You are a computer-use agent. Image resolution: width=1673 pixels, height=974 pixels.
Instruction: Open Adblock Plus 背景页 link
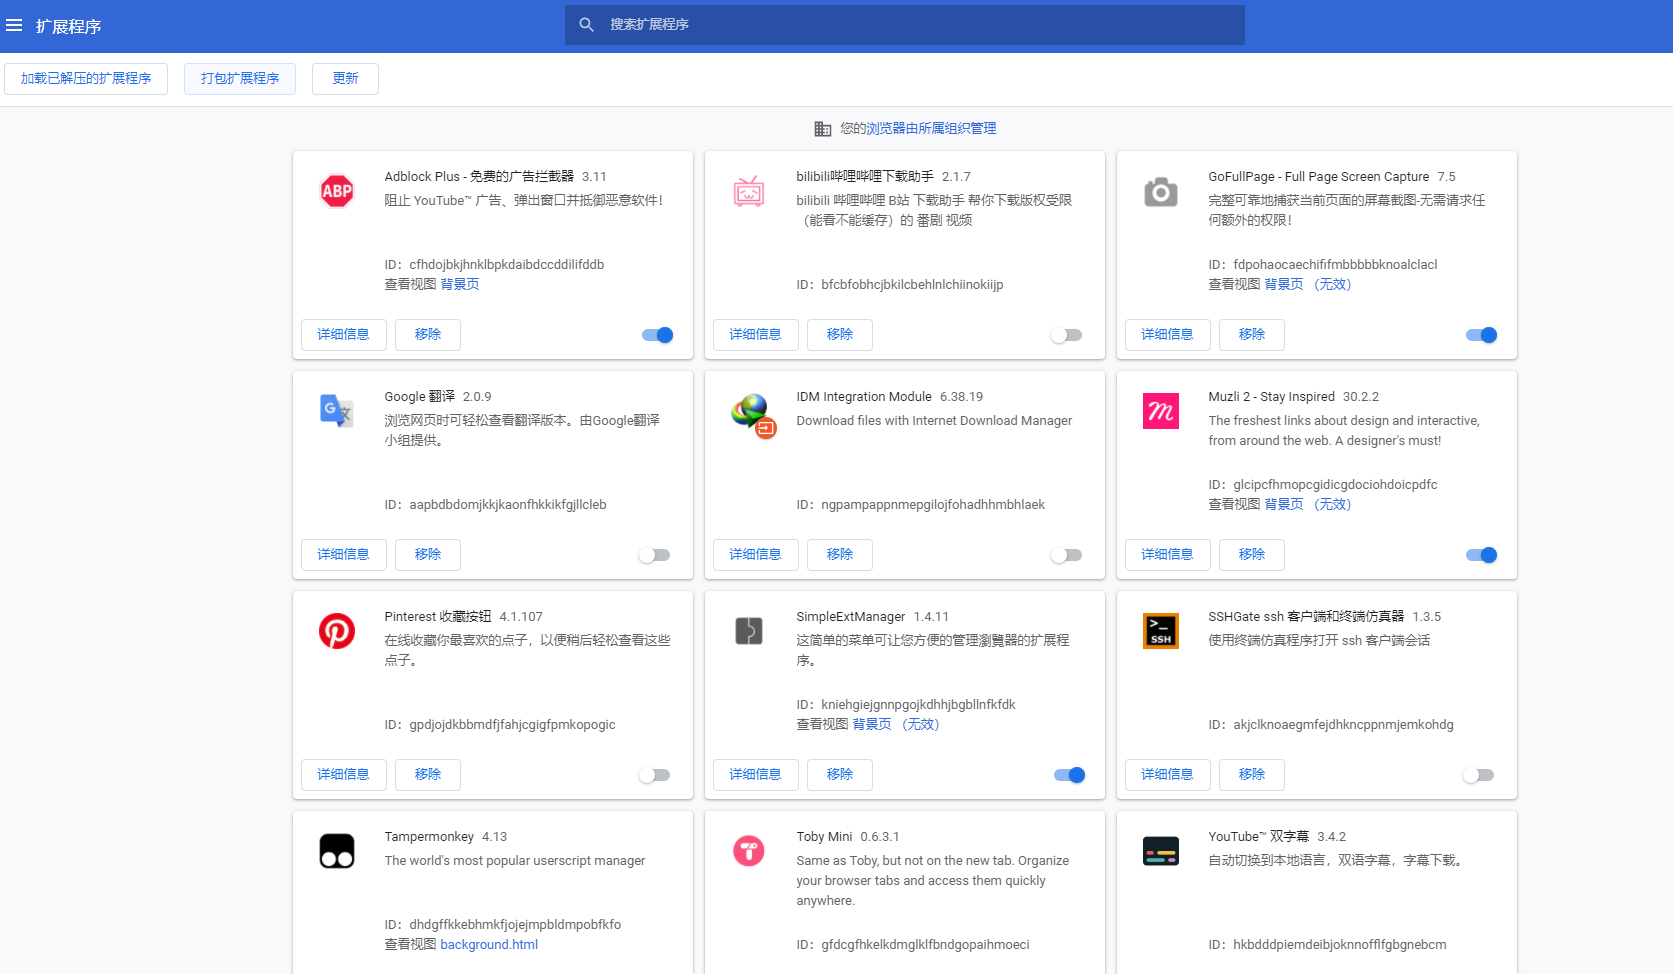point(460,284)
